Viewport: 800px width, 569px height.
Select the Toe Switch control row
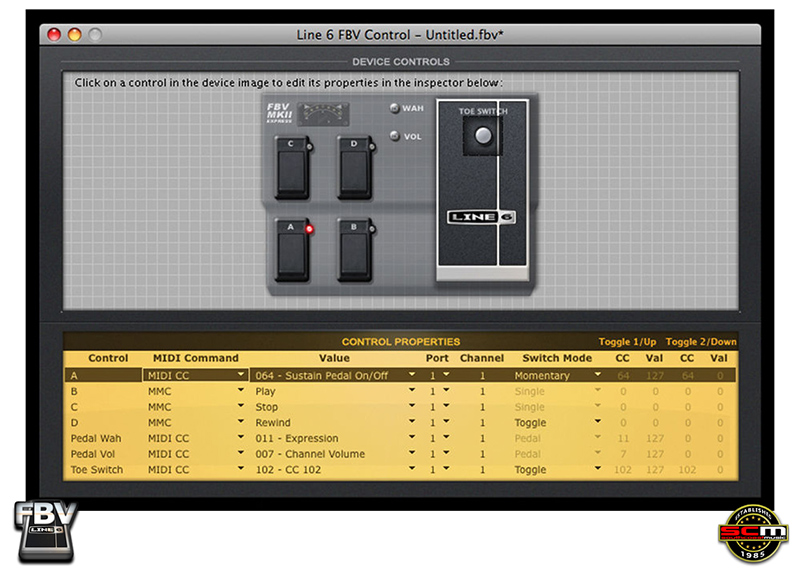[400, 469]
